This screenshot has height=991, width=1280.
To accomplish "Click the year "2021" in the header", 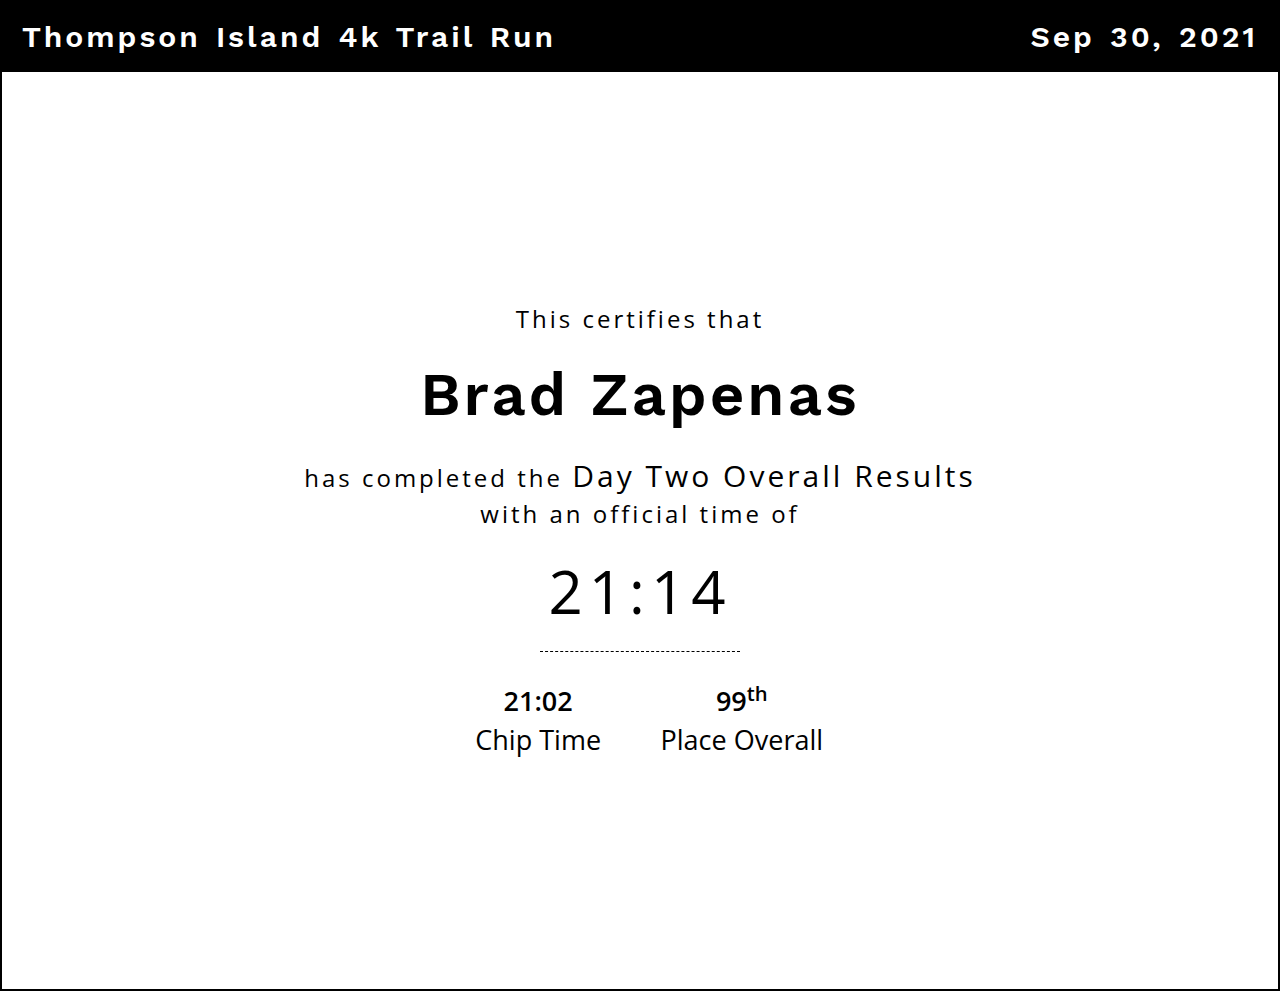I will pos(1217,38).
